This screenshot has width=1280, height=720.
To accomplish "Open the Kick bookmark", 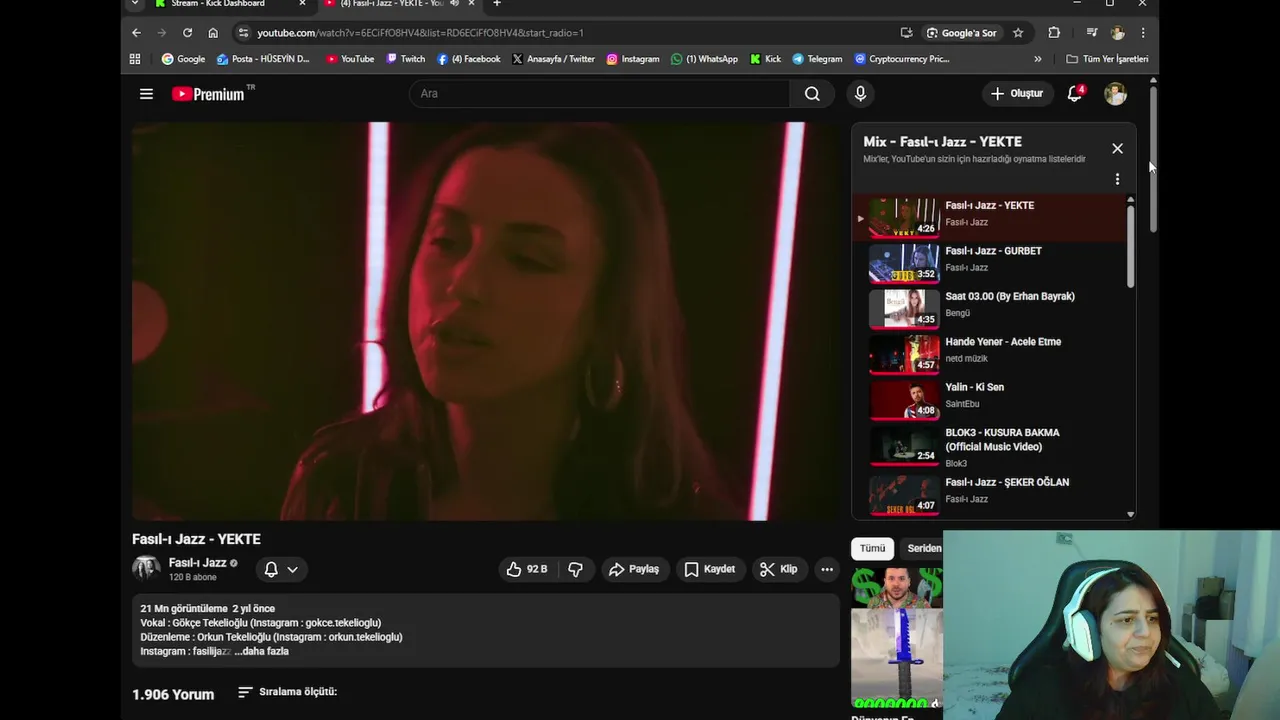I will tap(765, 59).
